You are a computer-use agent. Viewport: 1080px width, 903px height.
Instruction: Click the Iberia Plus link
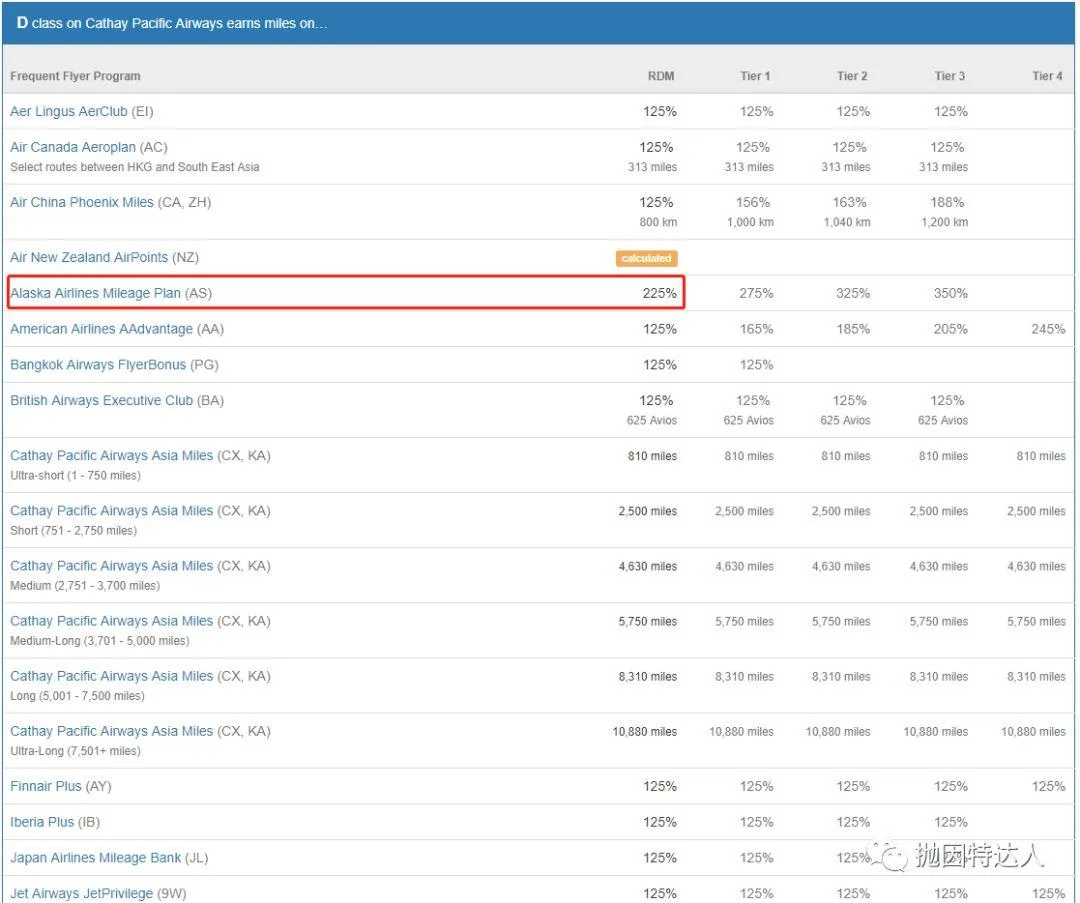pyautogui.click(x=41, y=822)
